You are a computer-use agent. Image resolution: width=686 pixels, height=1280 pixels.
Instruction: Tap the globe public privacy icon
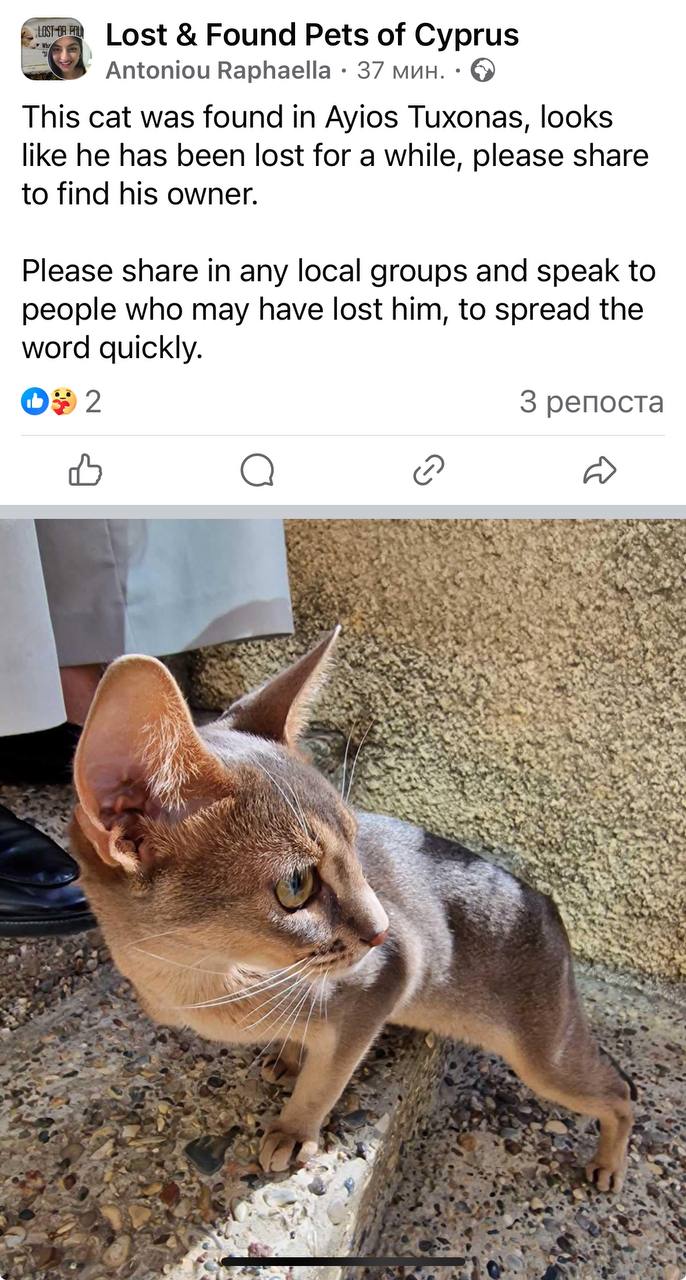coord(483,70)
